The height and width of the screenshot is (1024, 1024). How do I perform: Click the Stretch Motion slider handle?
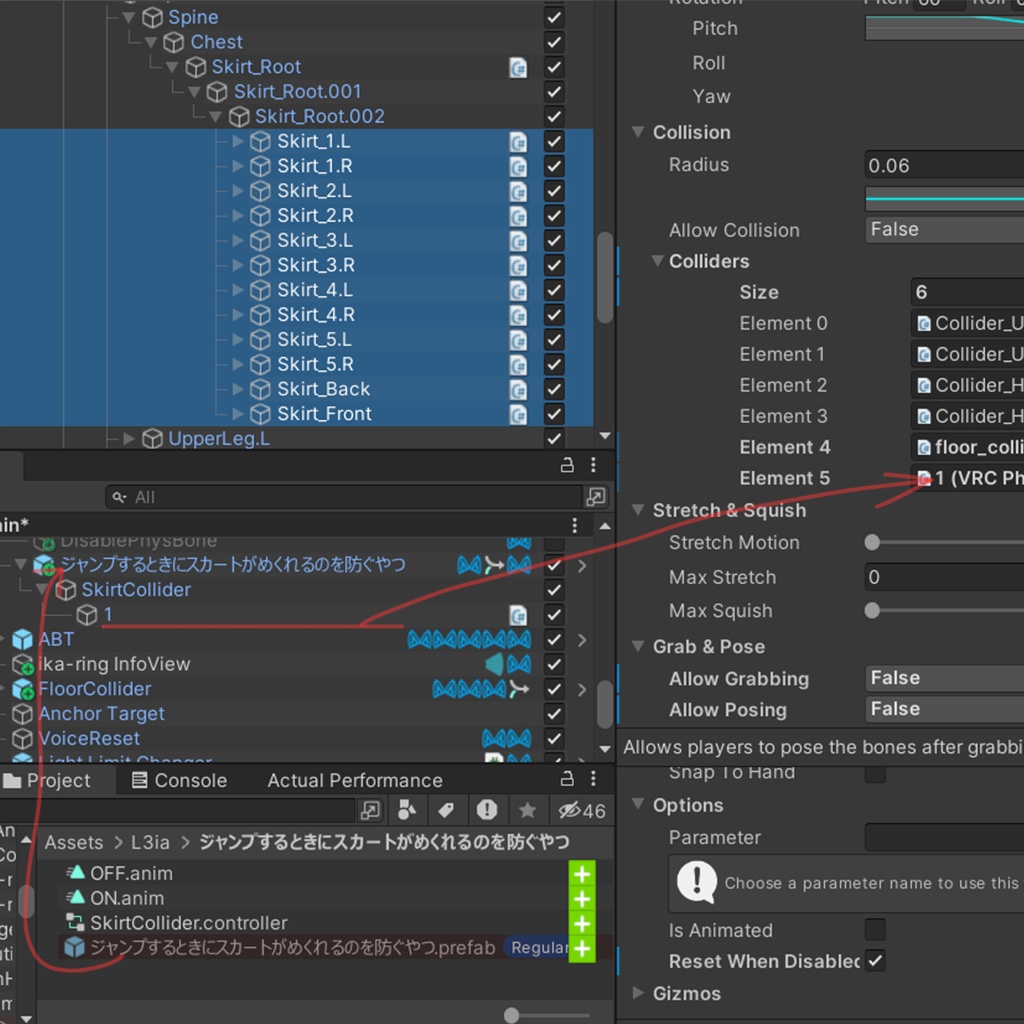(872, 542)
